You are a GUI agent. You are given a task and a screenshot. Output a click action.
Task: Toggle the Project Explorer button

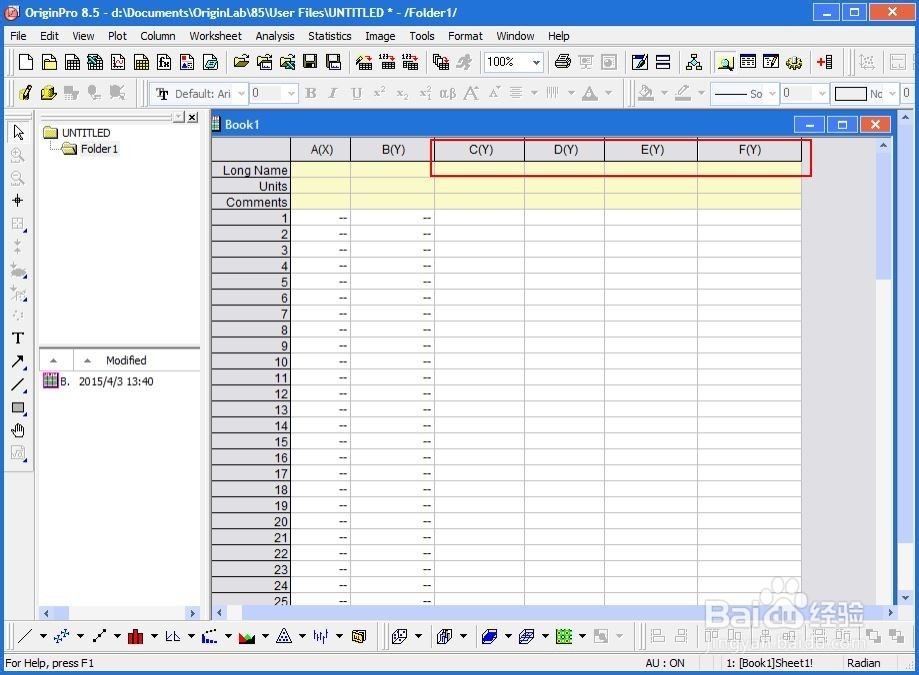tap(725, 62)
